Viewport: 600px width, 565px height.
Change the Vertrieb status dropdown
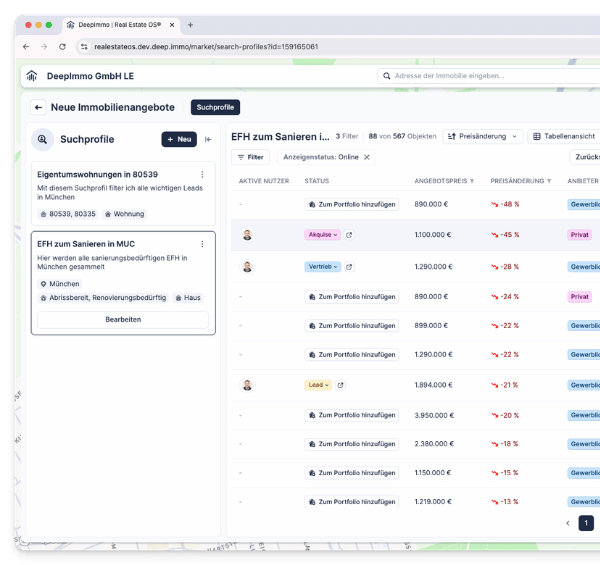[323, 267]
